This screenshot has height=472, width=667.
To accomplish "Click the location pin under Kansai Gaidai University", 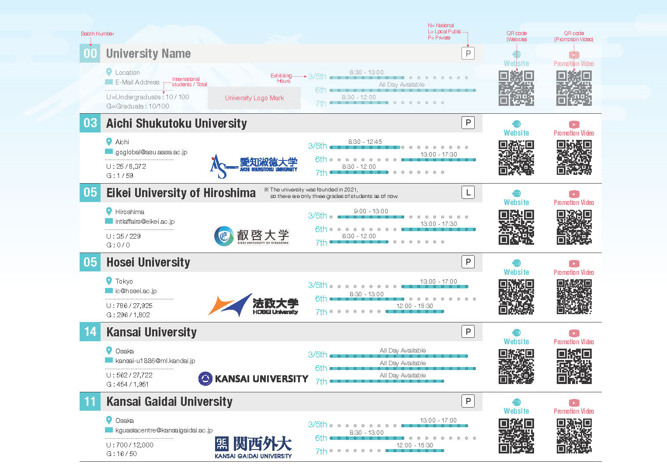I will tap(109, 420).
